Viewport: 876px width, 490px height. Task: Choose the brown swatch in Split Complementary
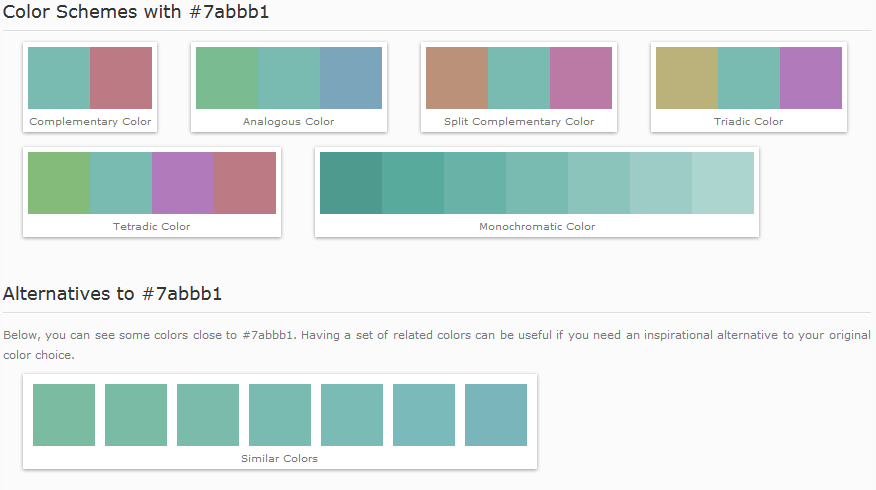[457, 78]
